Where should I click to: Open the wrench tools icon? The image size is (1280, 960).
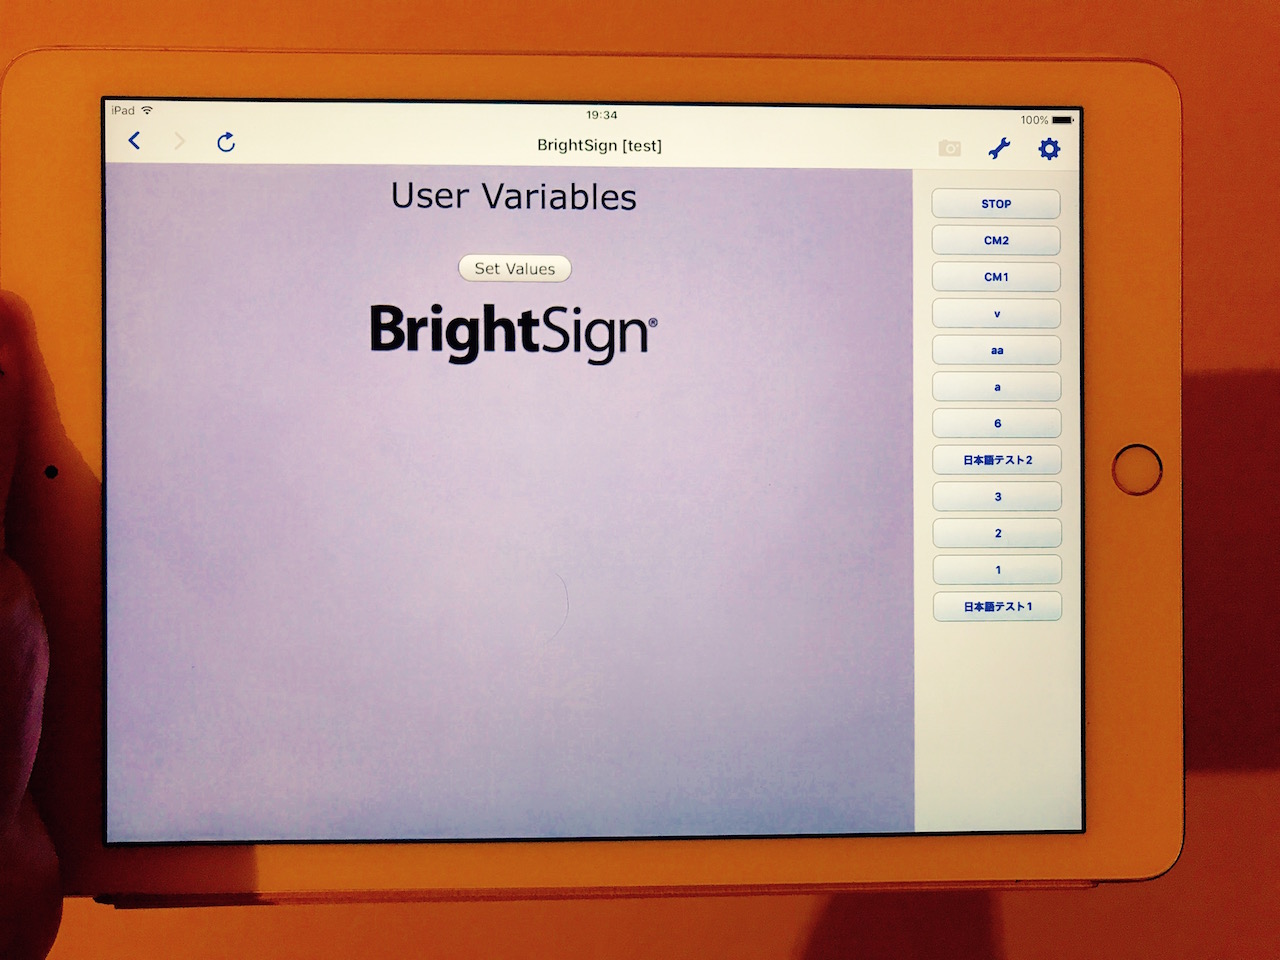999,149
